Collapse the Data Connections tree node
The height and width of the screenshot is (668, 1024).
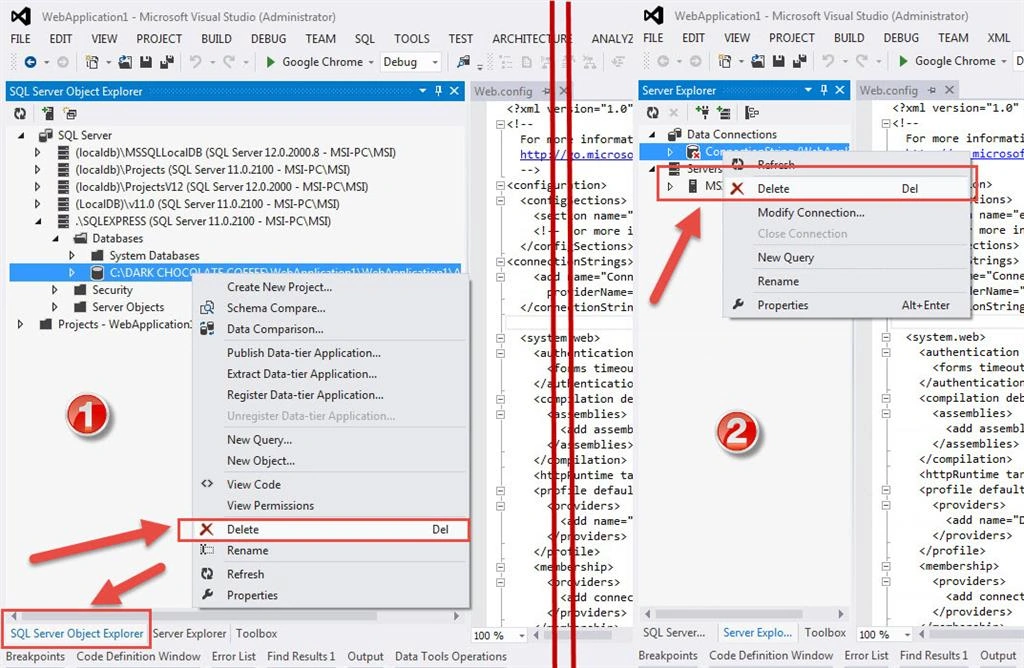(x=652, y=134)
